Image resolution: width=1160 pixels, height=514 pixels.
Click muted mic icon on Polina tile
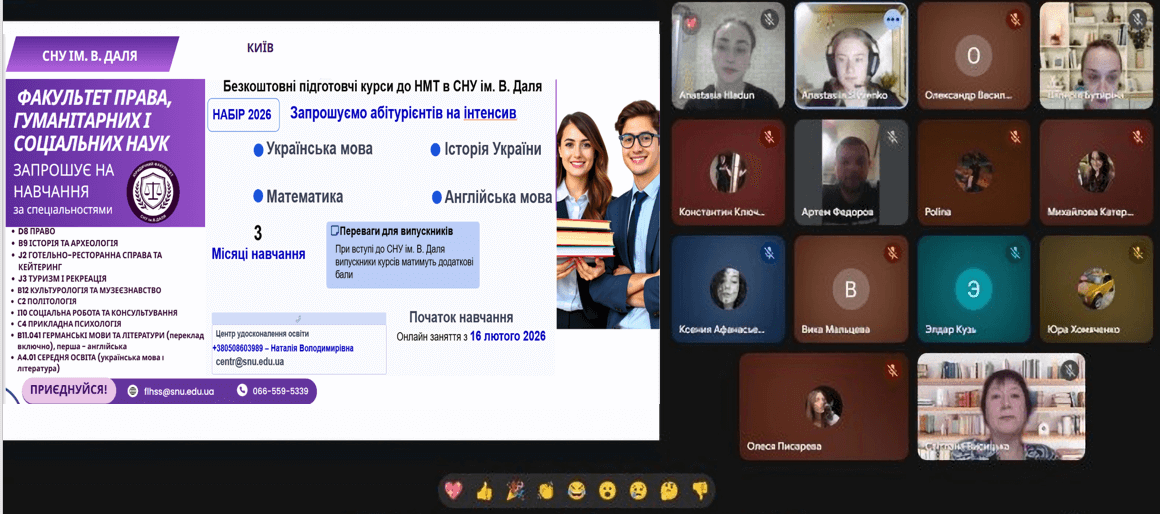tap(1016, 137)
